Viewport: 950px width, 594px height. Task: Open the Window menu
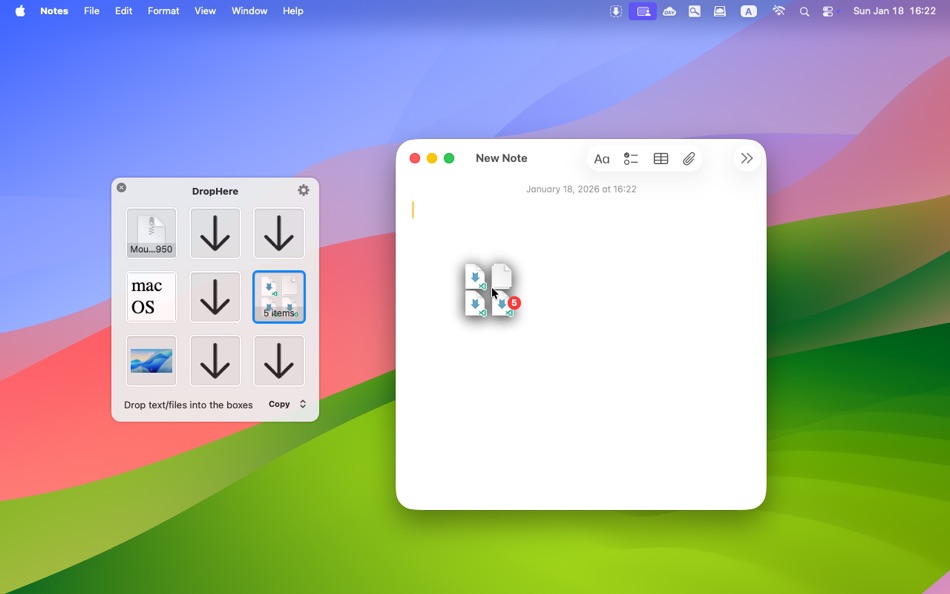[249, 11]
